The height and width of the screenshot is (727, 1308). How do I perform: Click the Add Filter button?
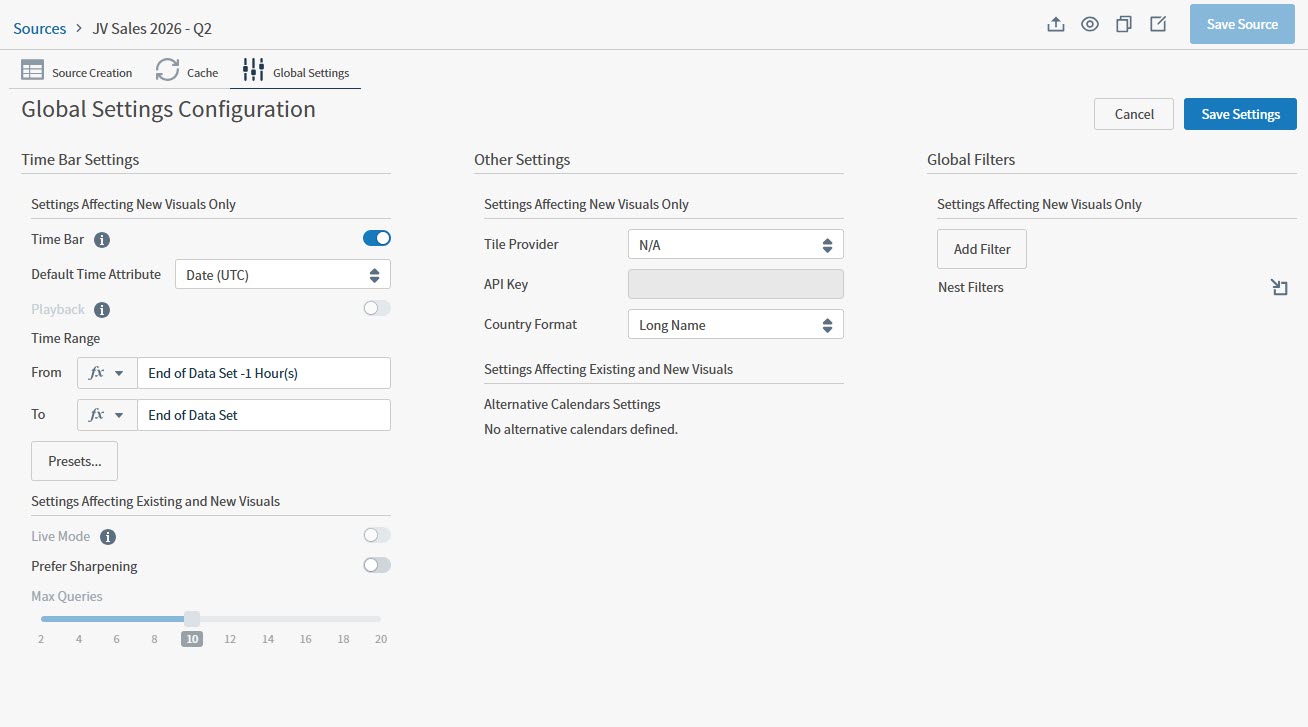coord(982,249)
